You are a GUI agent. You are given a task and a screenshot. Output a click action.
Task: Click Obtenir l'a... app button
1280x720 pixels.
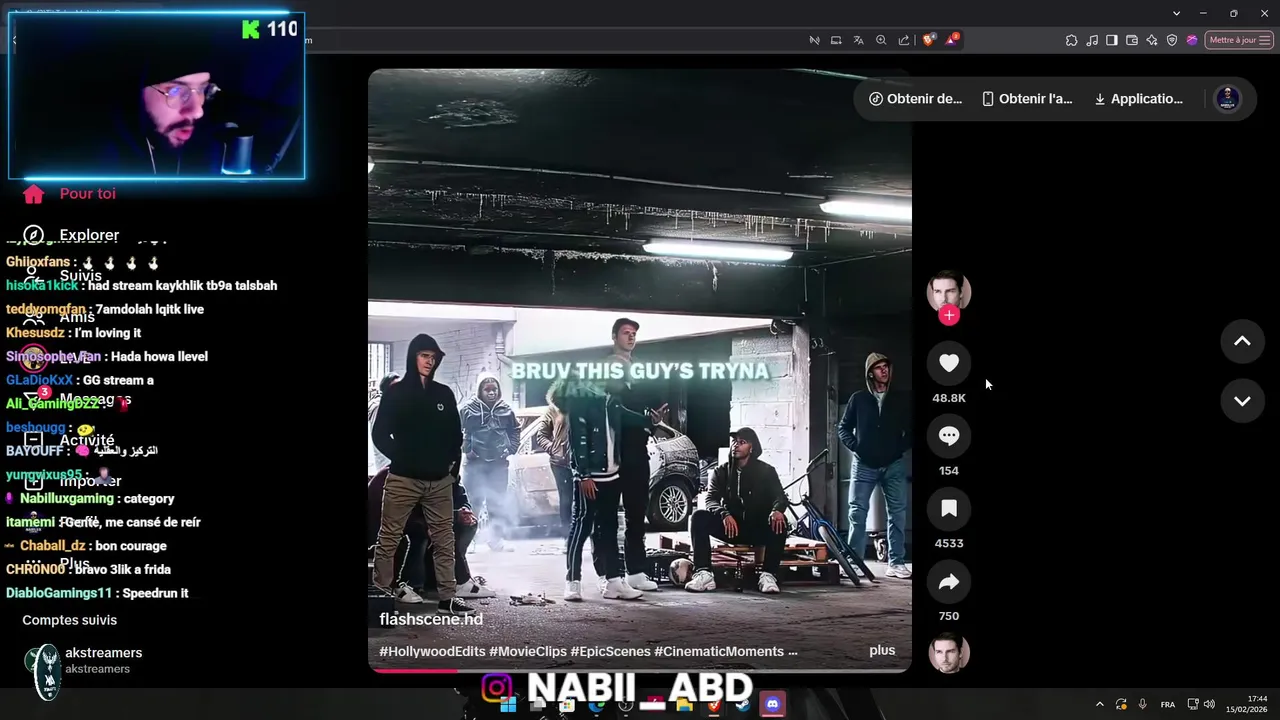click(1027, 99)
